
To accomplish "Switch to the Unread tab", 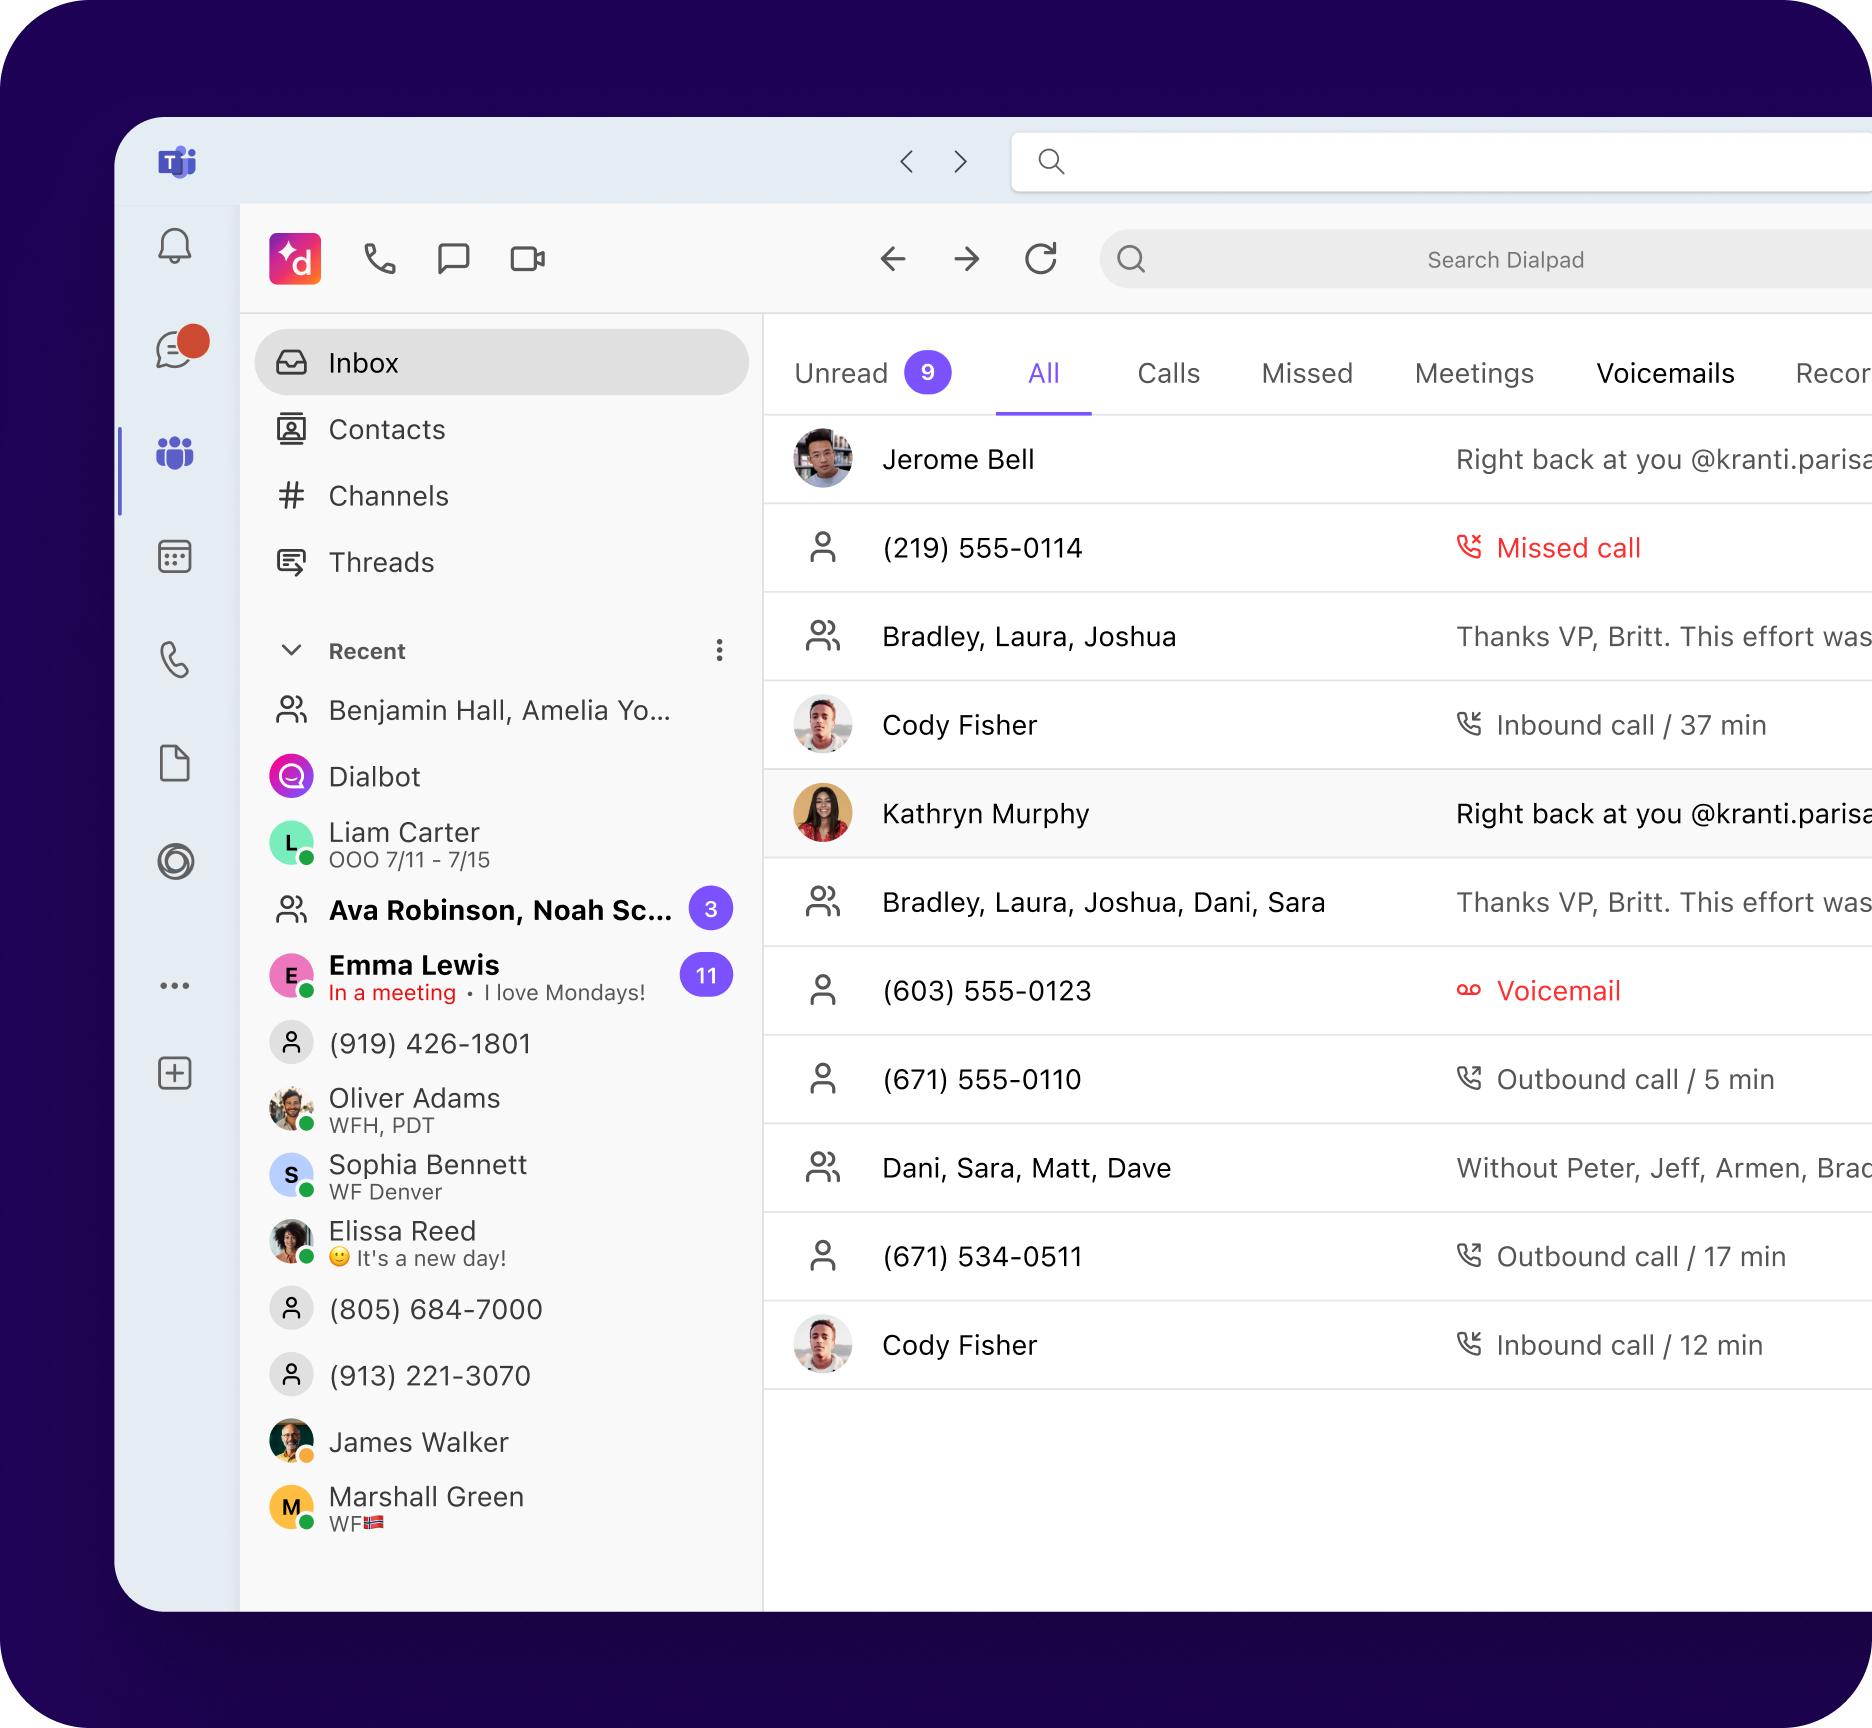I will tap(872, 373).
